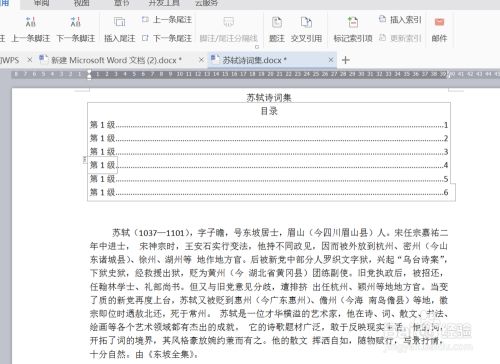The width and height of the screenshot is (500, 364).
Task: Click body line starting 年中进士
Action: (x=269, y=246)
